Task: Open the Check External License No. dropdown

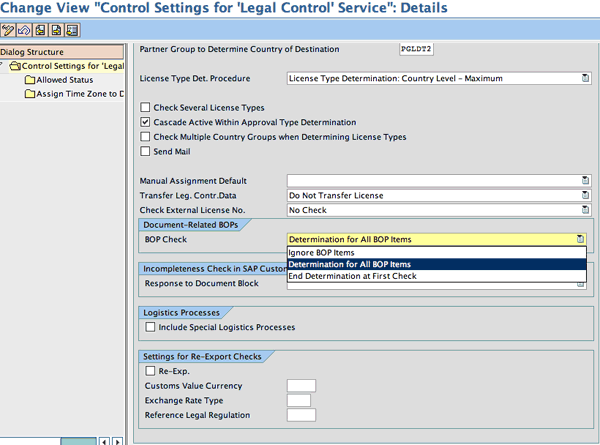Action: [581, 210]
